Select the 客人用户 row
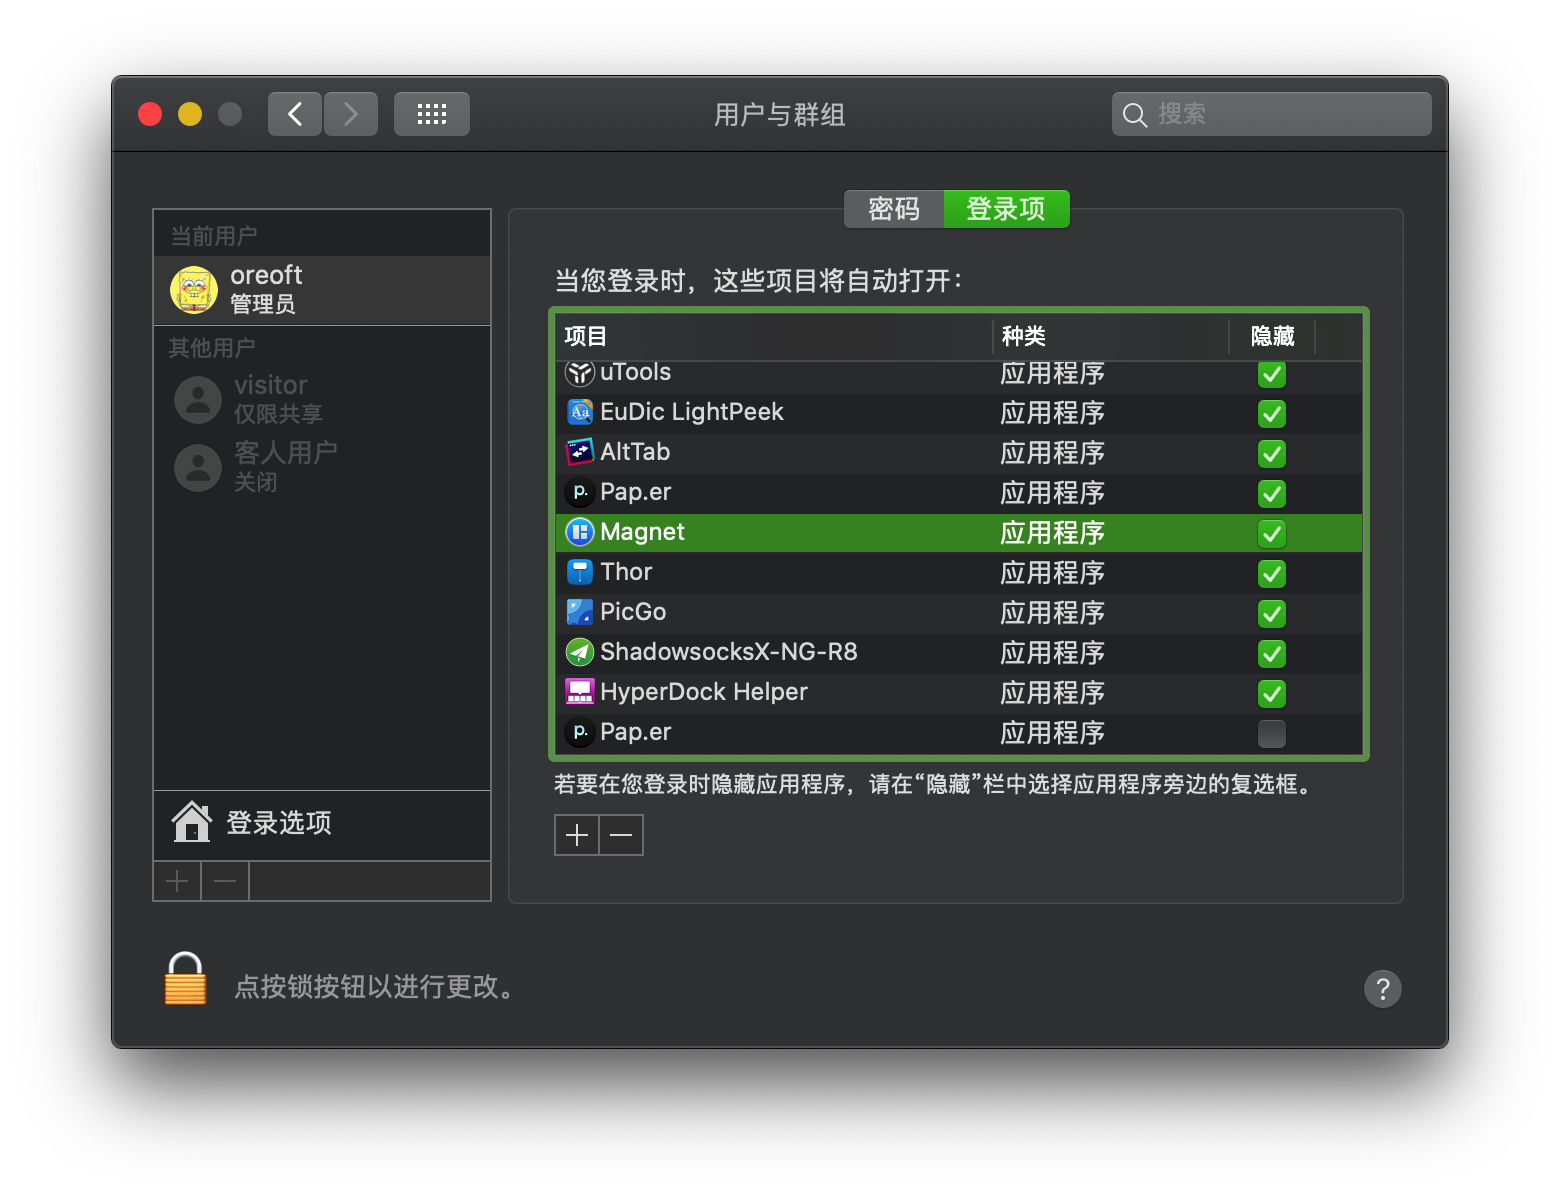Screen dimensions: 1560x1196 322,468
